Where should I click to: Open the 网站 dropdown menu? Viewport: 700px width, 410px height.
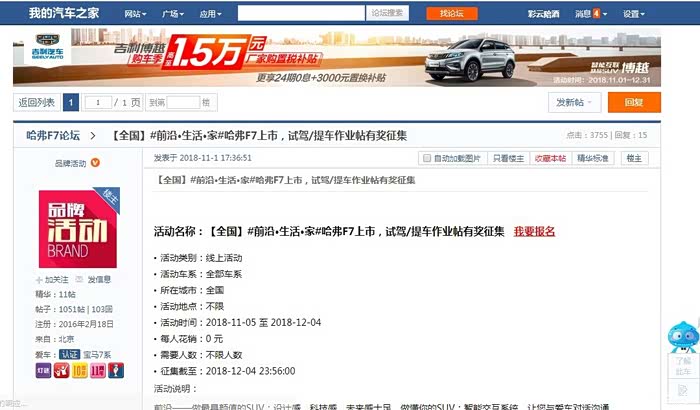coord(135,14)
